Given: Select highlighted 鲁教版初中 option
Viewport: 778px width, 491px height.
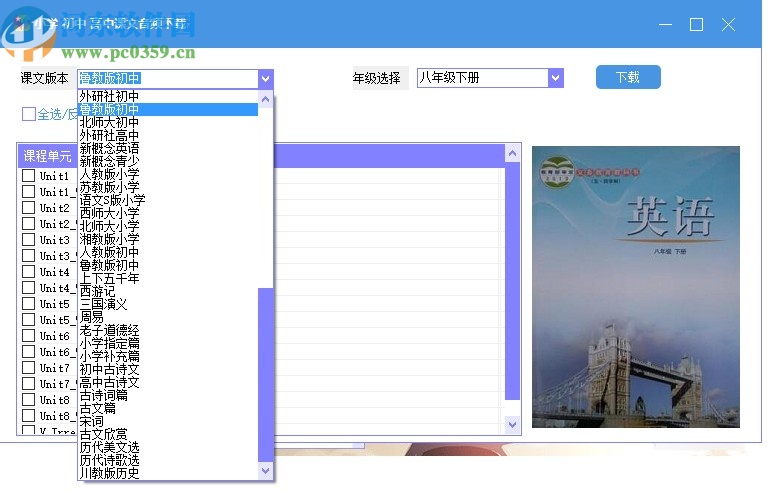Looking at the screenshot, I should click(x=168, y=109).
